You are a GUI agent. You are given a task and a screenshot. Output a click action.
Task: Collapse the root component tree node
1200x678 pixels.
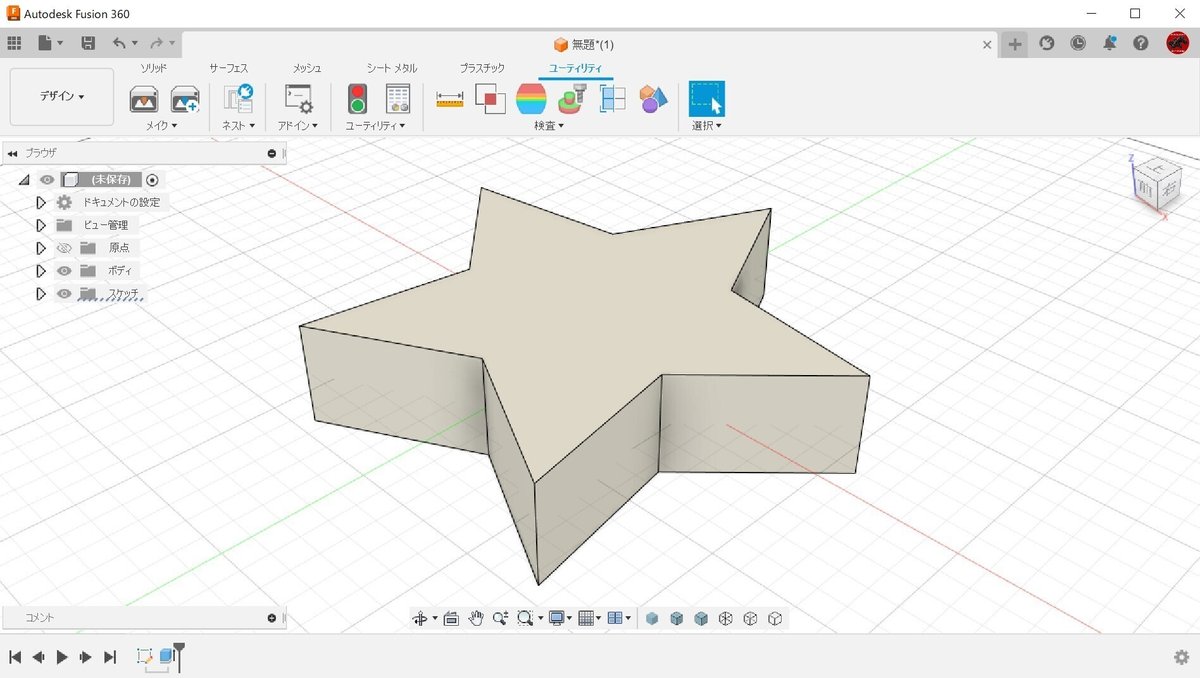pos(24,180)
